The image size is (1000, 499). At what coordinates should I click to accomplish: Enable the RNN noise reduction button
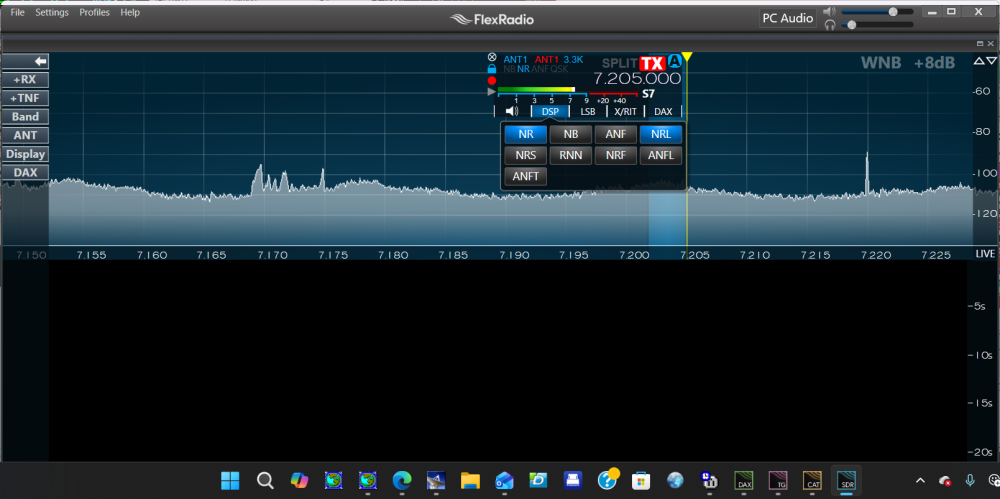571,155
